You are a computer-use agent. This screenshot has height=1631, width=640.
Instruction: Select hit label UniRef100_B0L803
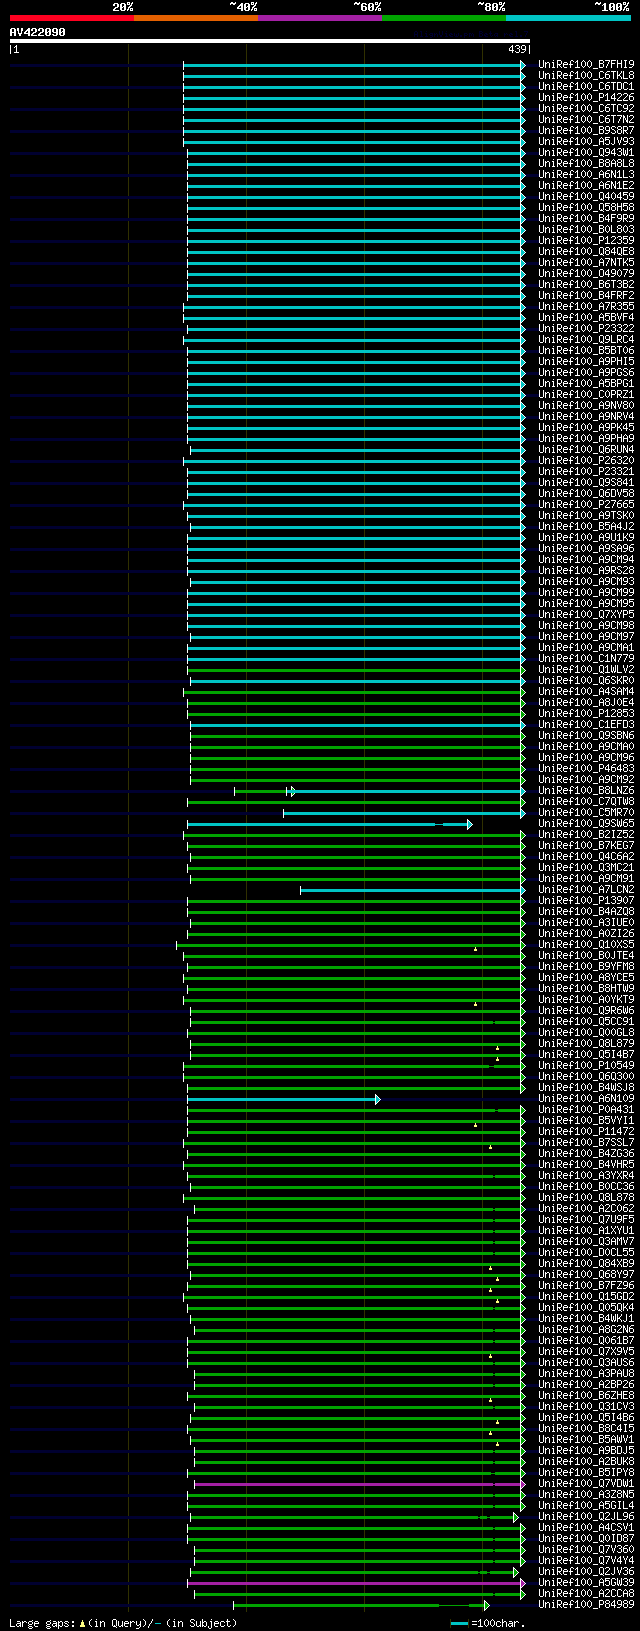pyautogui.click(x=586, y=230)
